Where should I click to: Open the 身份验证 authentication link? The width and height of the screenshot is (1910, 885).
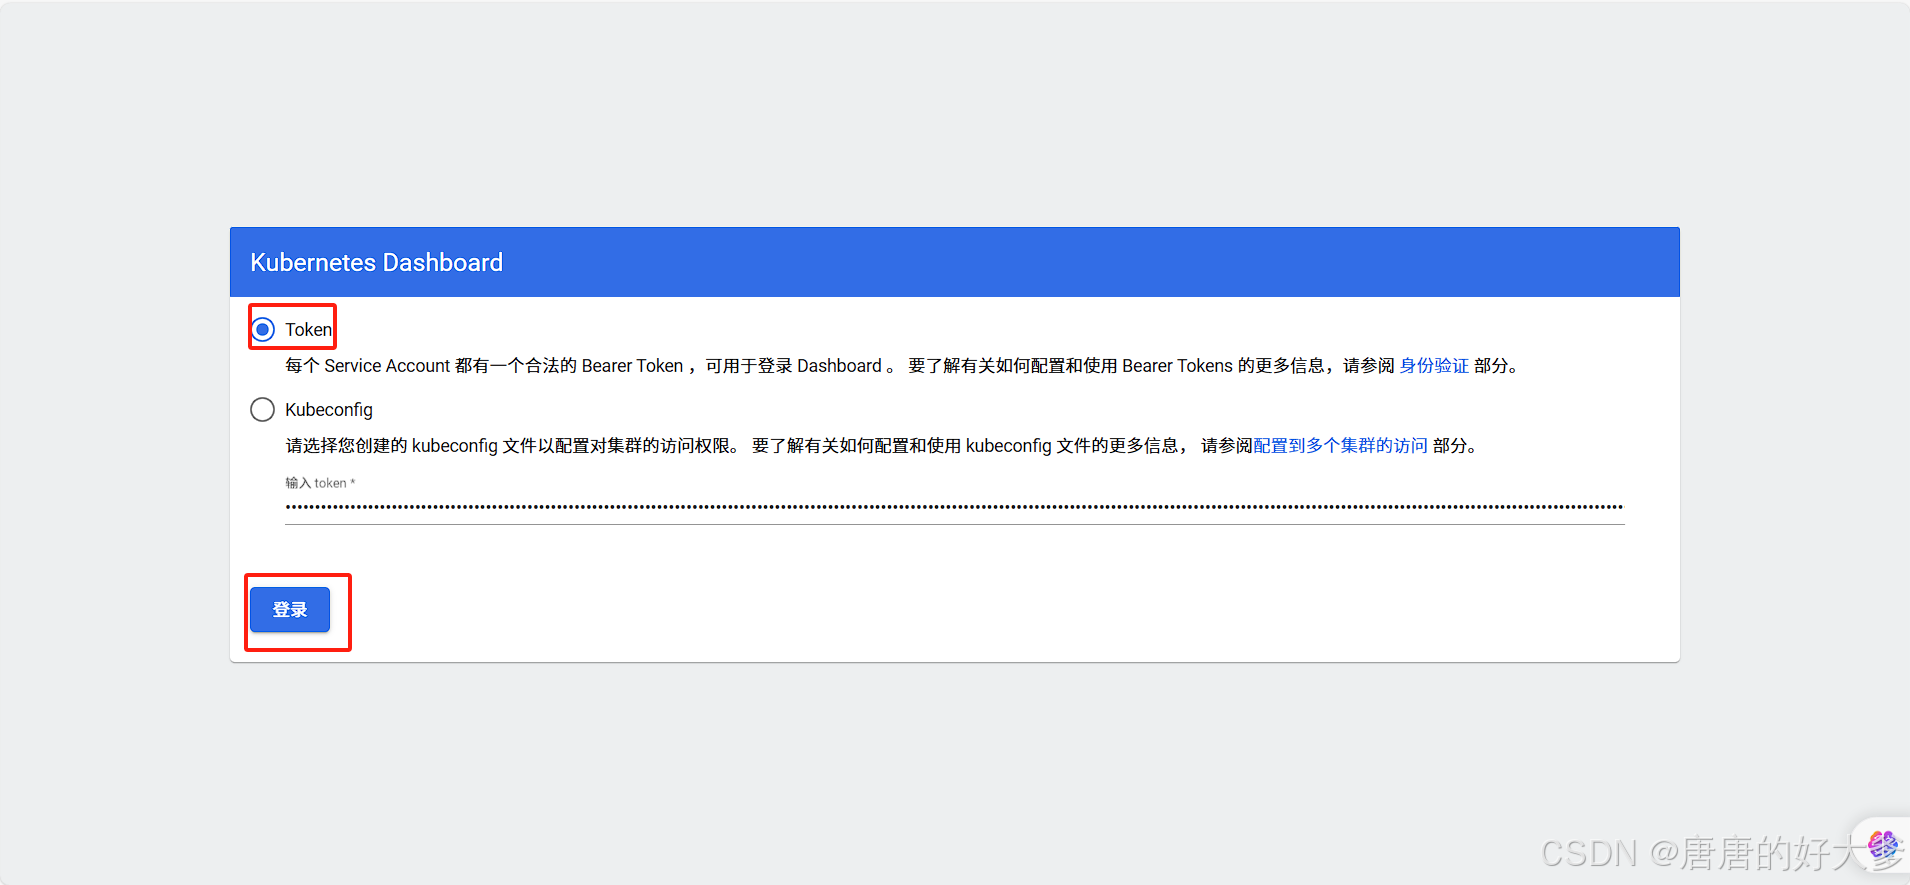[1434, 366]
